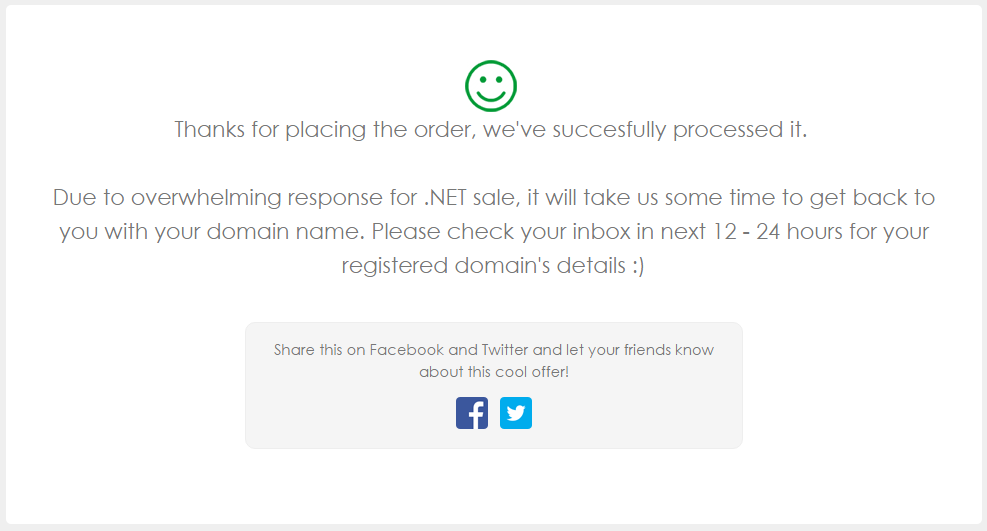Click the word 'succesfully' in the heading
The width and height of the screenshot is (987, 531).
click(609, 130)
